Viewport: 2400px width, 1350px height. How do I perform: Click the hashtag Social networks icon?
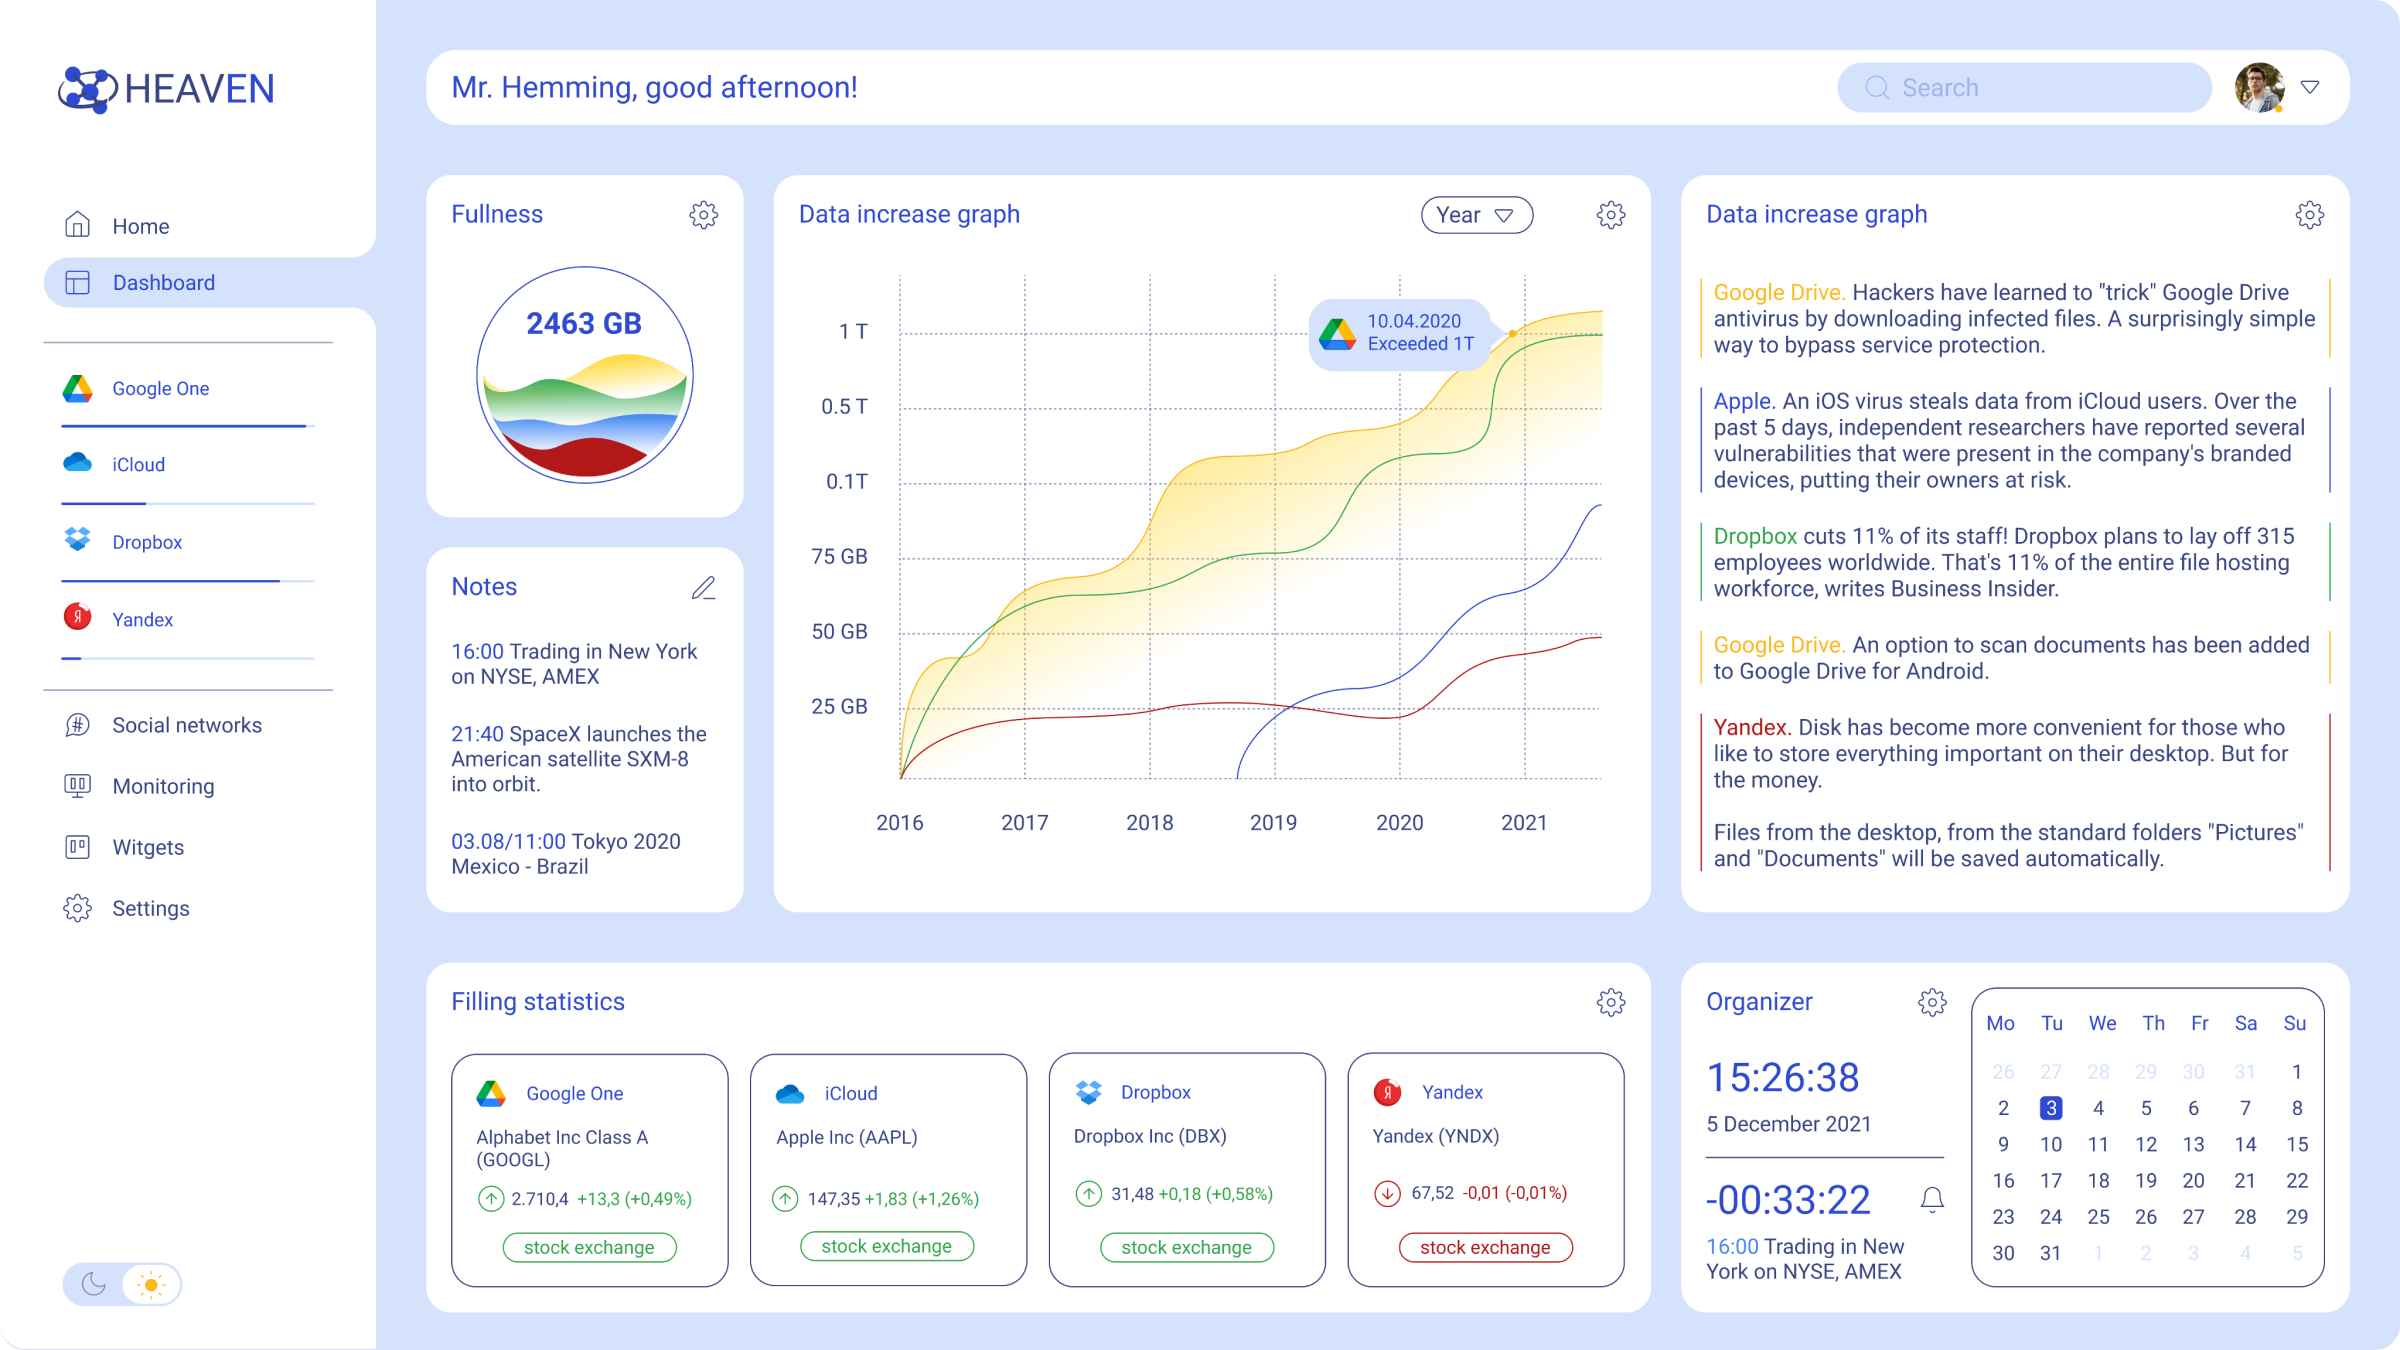[x=77, y=724]
